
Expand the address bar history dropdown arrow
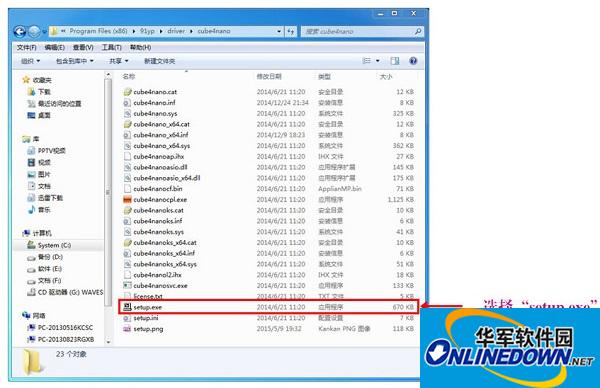click(279, 31)
